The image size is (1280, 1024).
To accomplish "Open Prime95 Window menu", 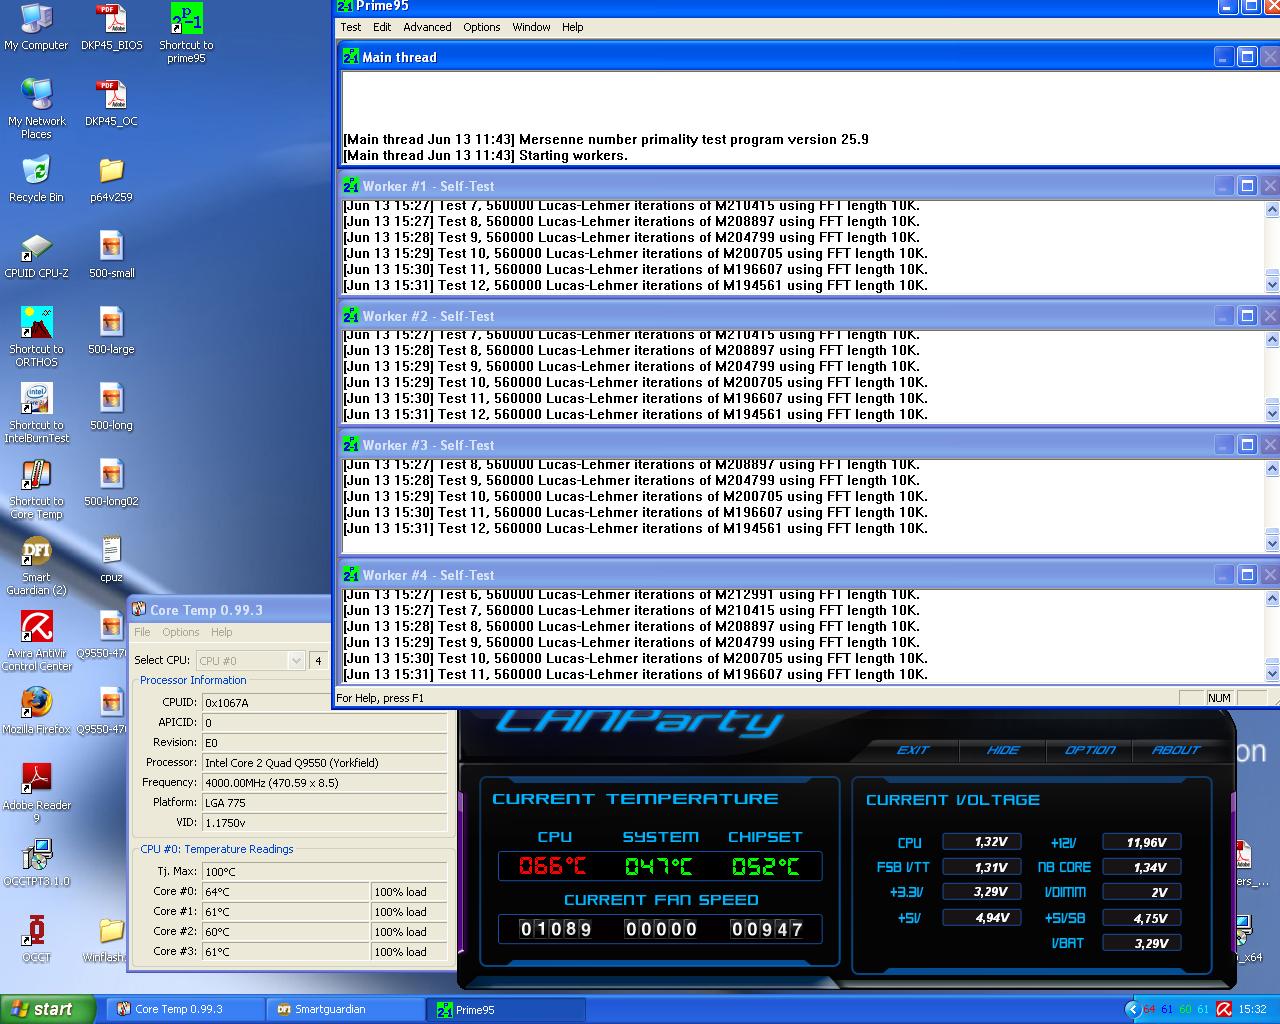I will coord(531,27).
